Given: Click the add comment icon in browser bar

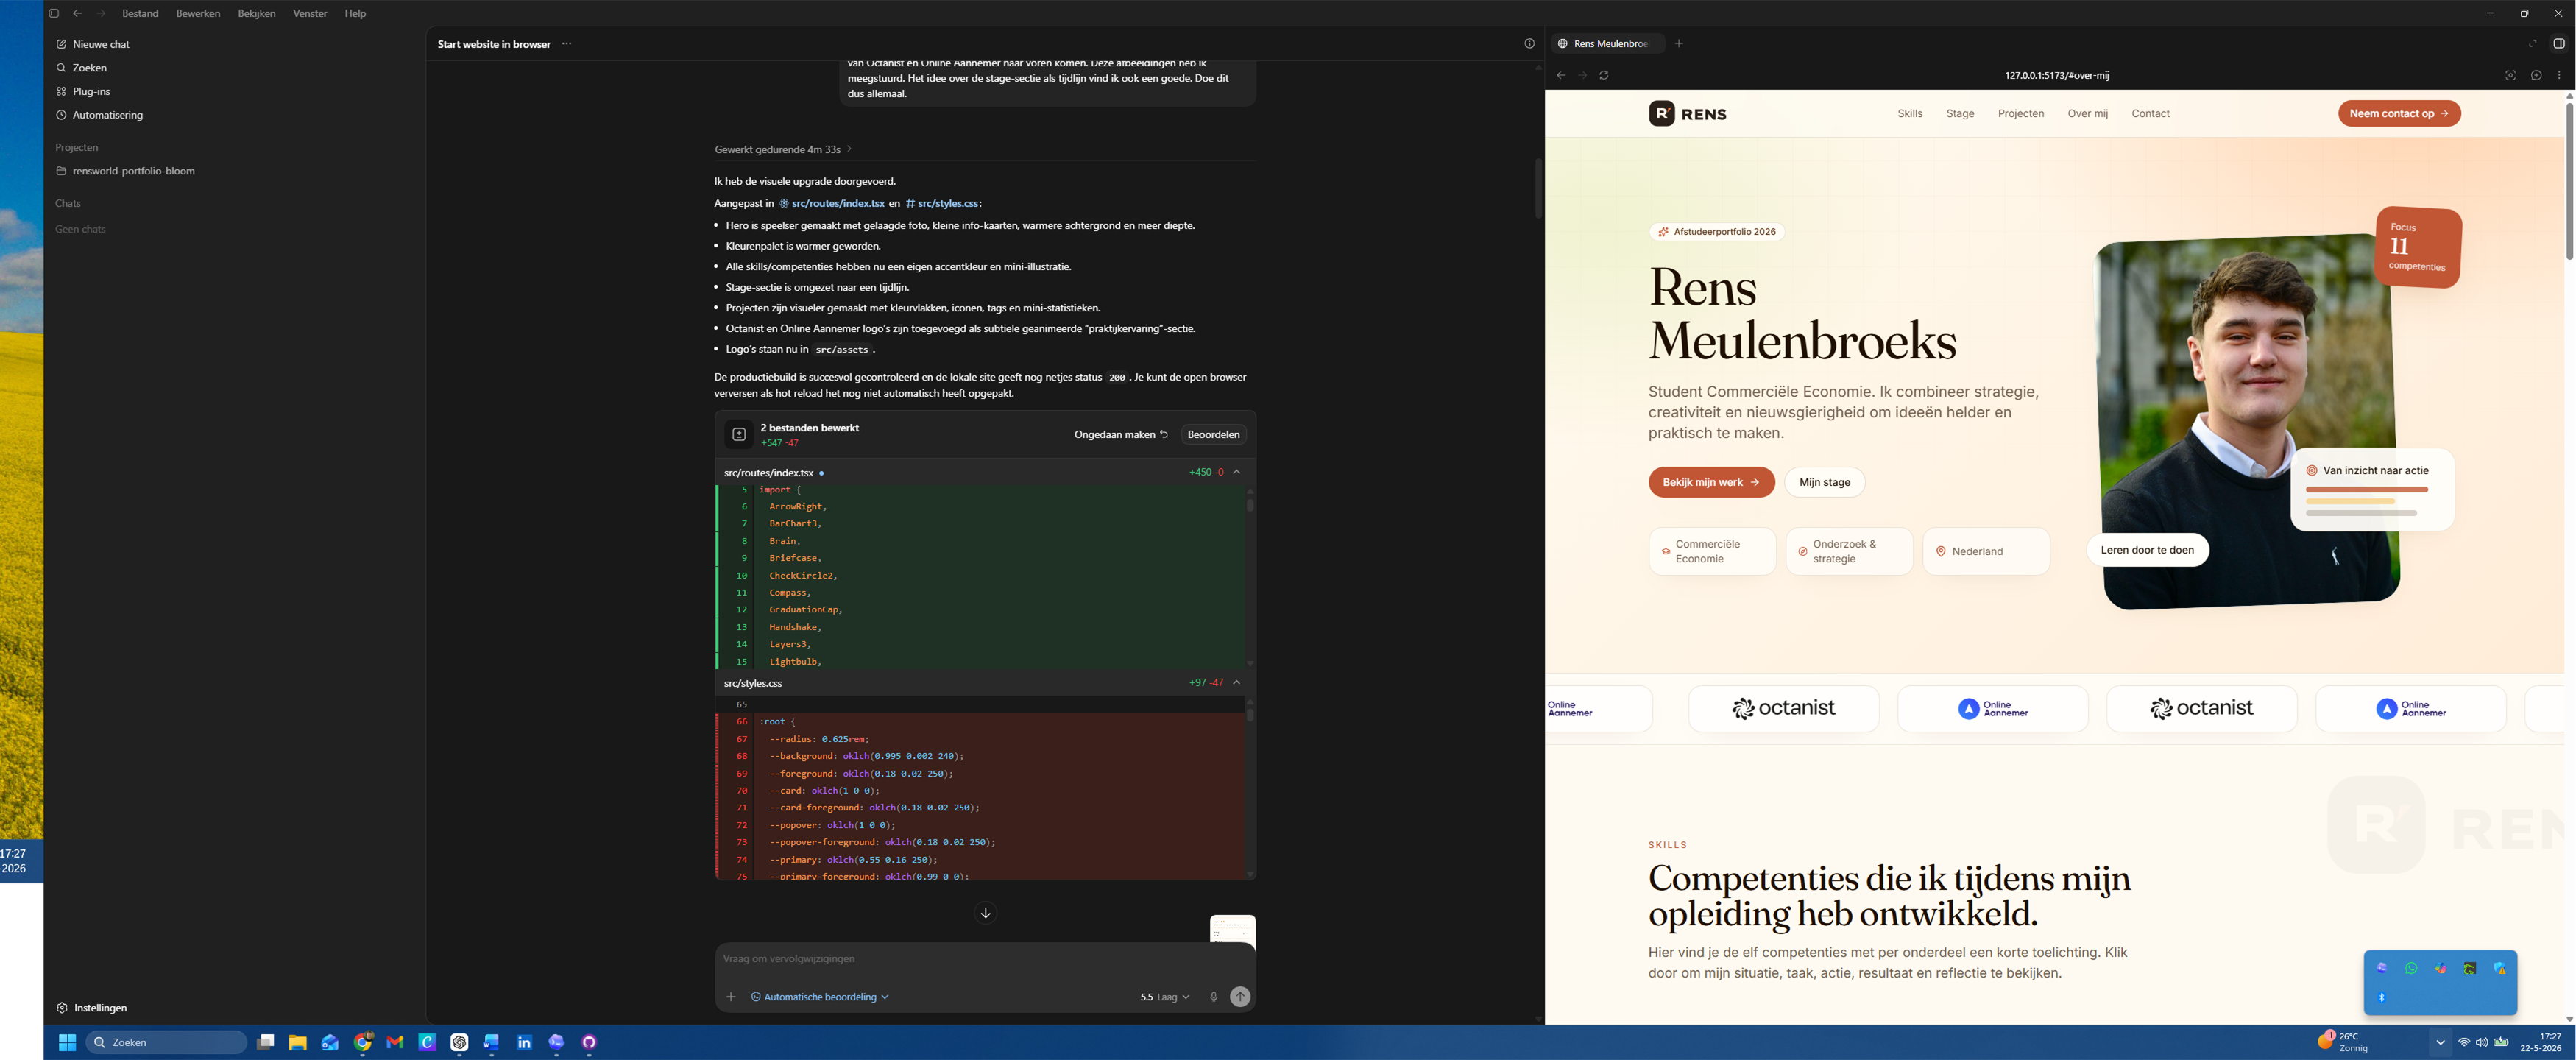Looking at the screenshot, I should pyautogui.click(x=2536, y=75).
